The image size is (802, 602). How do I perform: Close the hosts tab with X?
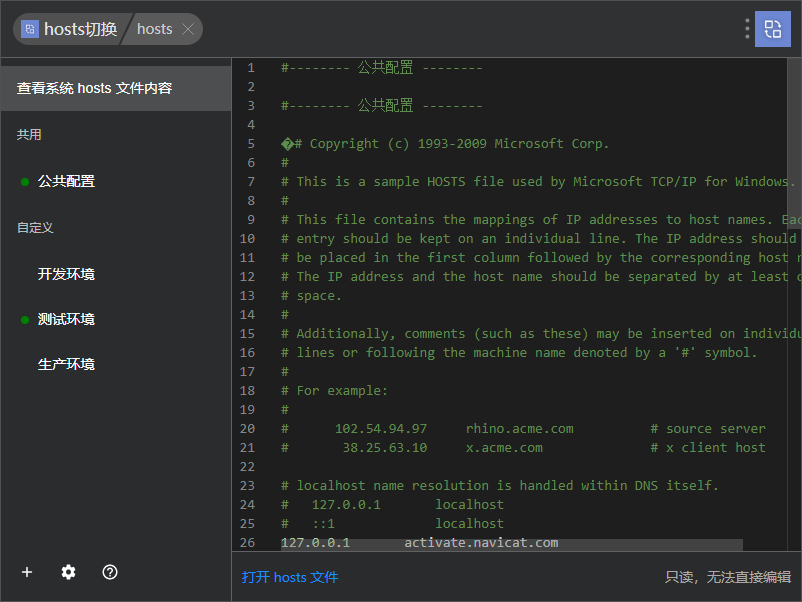(188, 29)
